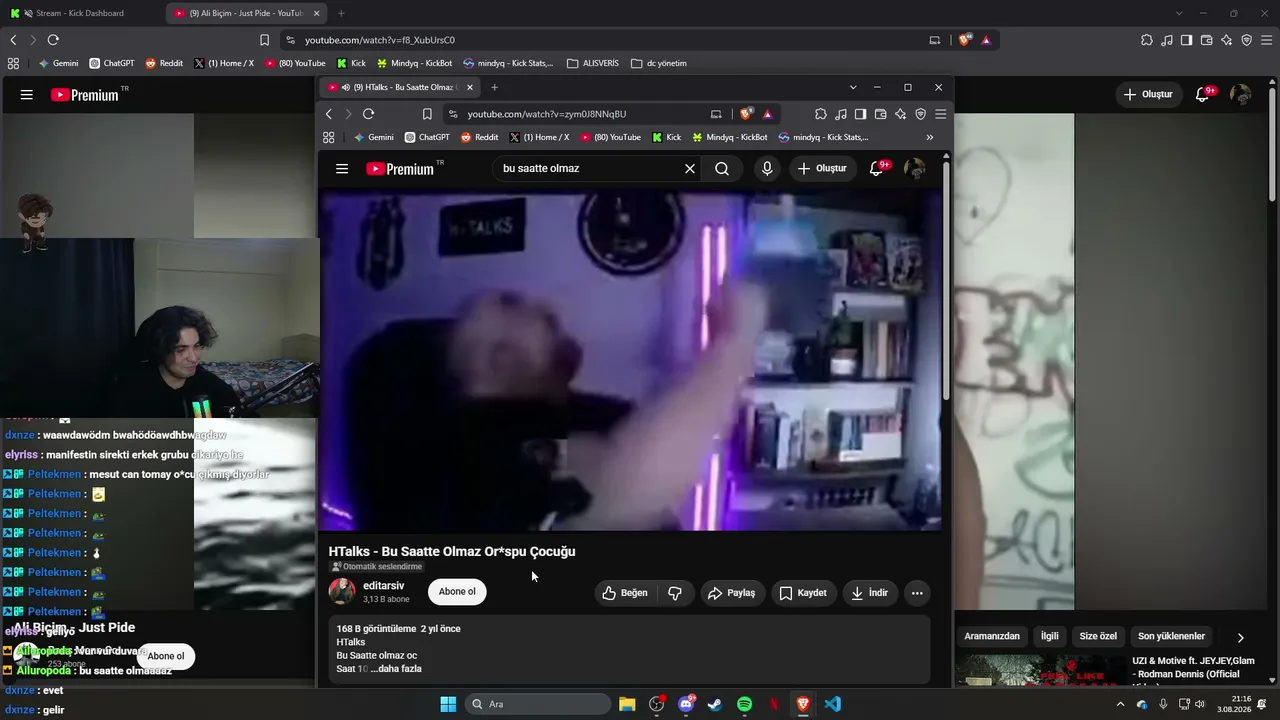
Task: Show more filter chips with the right arrow
Action: pos(1241,637)
